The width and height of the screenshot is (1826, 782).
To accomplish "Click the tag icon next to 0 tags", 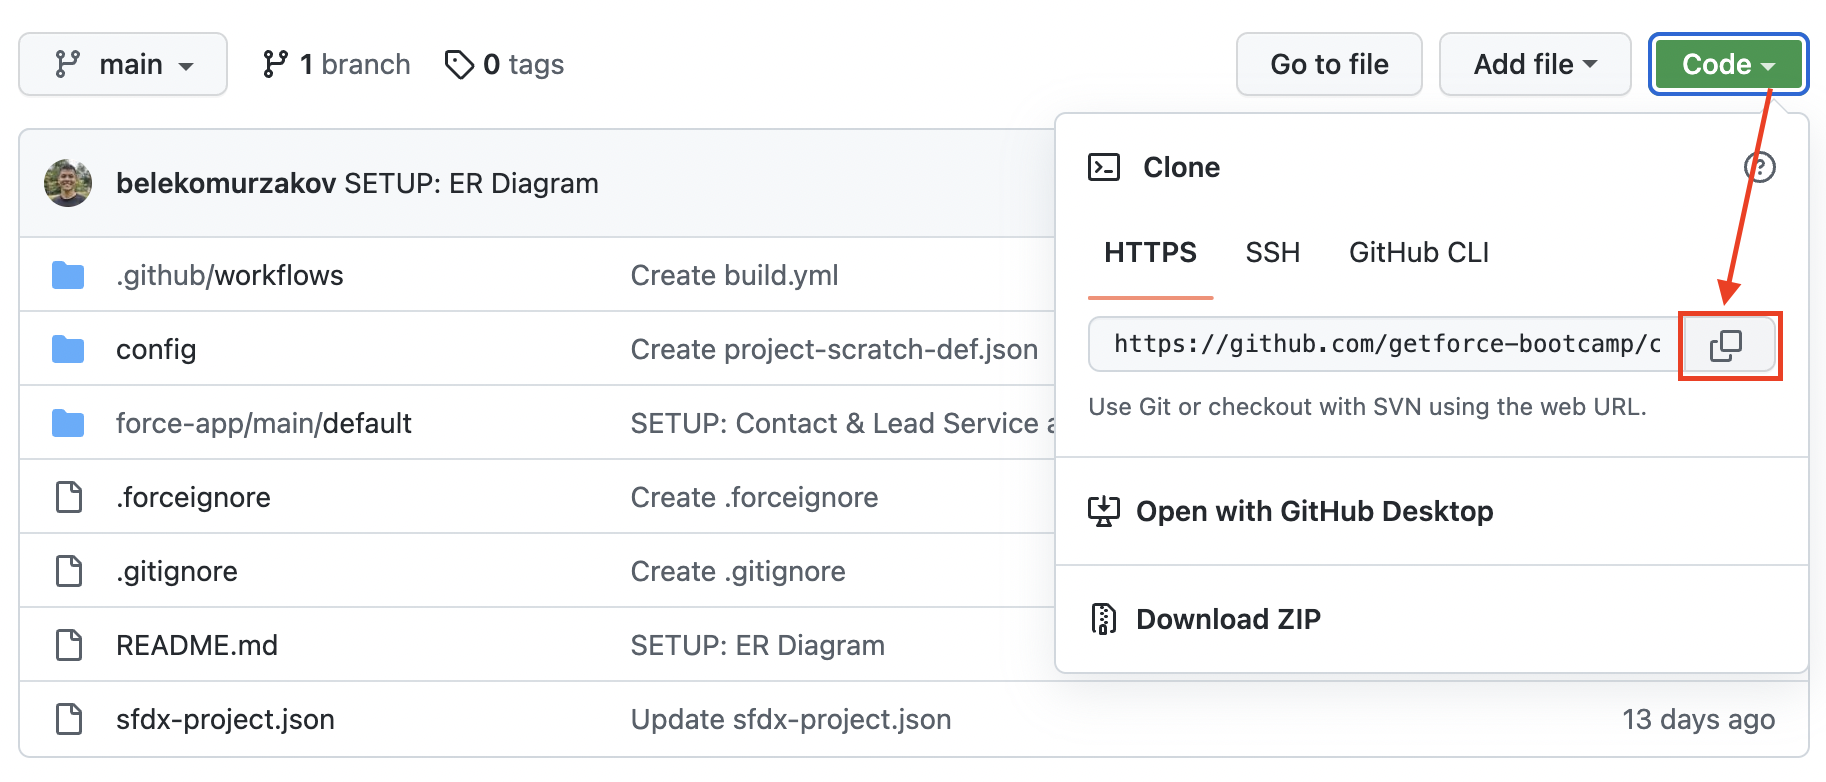I will 459,65.
